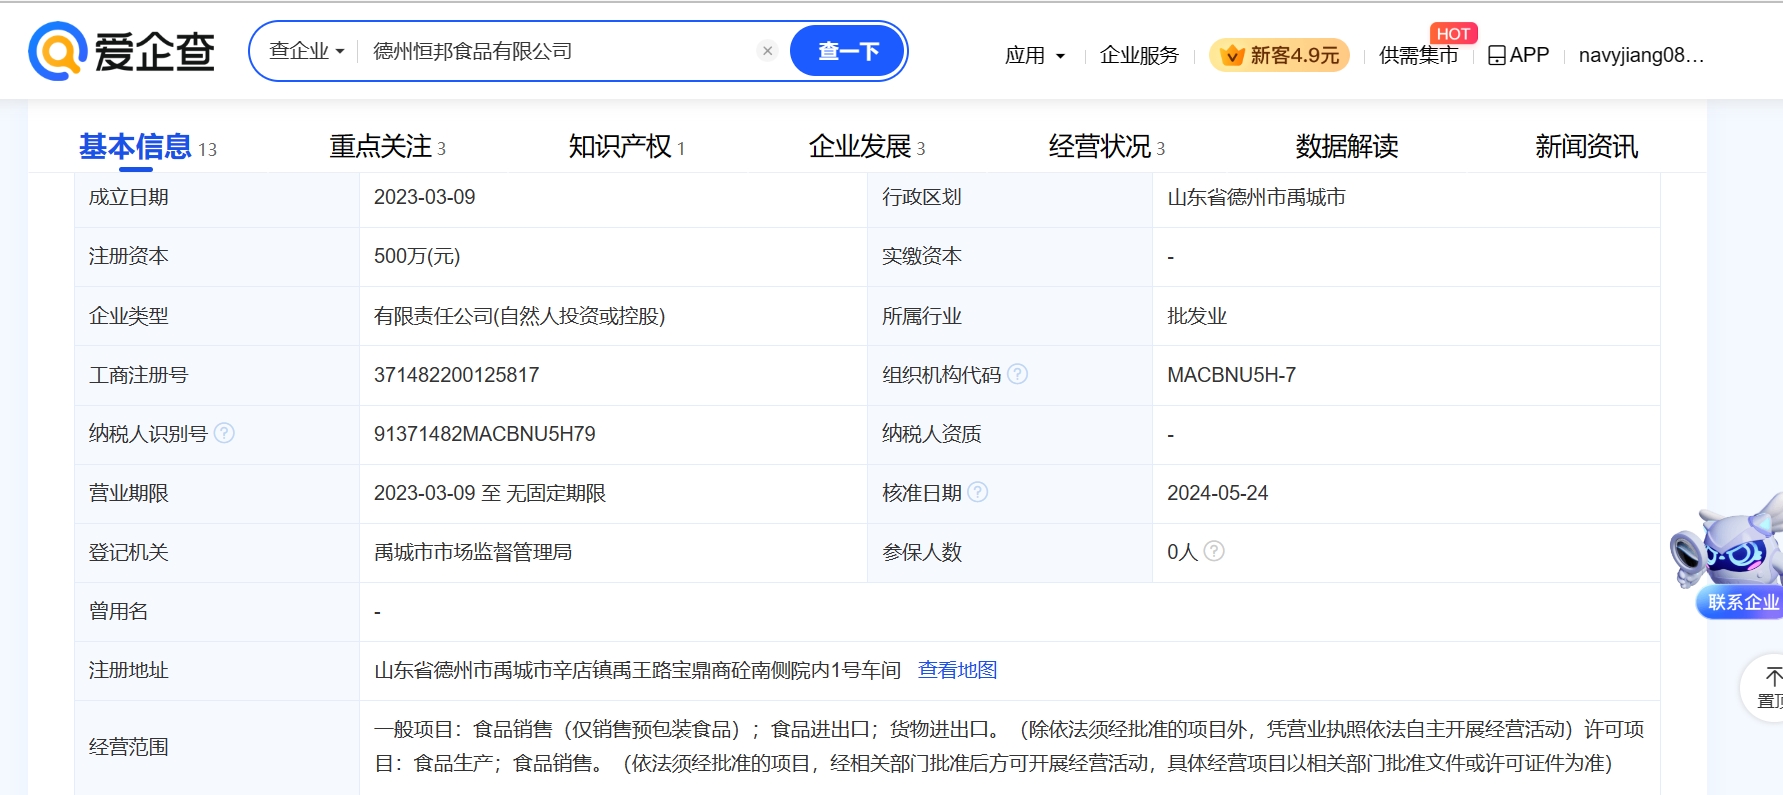The height and width of the screenshot is (795, 1783).
Task: Select the 核准日期 value 2024-05-24
Action: pyautogui.click(x=1218, y=493)
